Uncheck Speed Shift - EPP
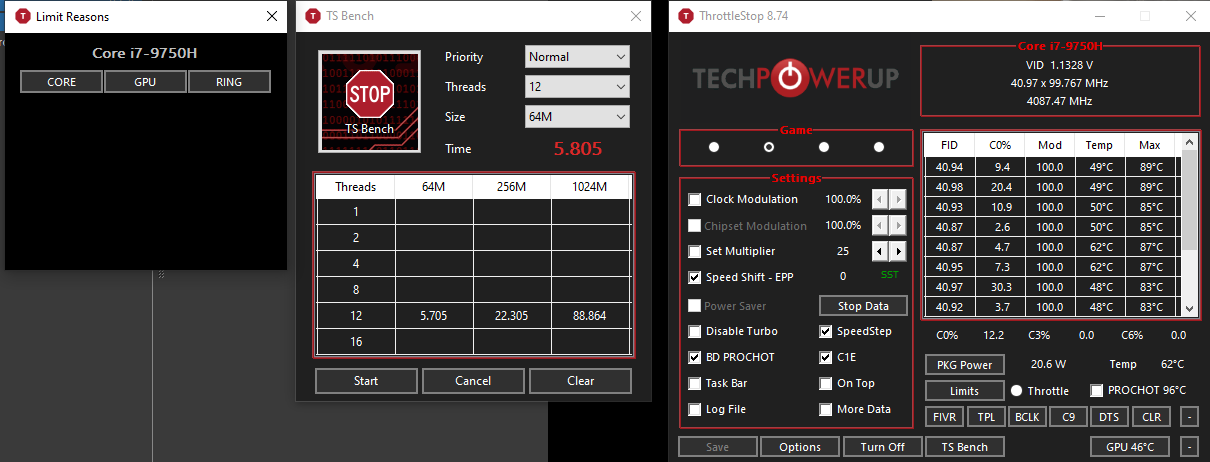This screenshot has width=1210, height=462. point(695,277)
